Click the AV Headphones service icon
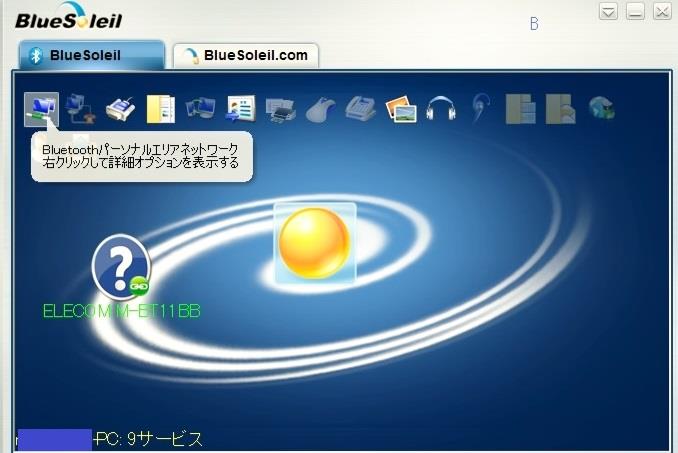This screenshot has height=453, width=678. 441,108
